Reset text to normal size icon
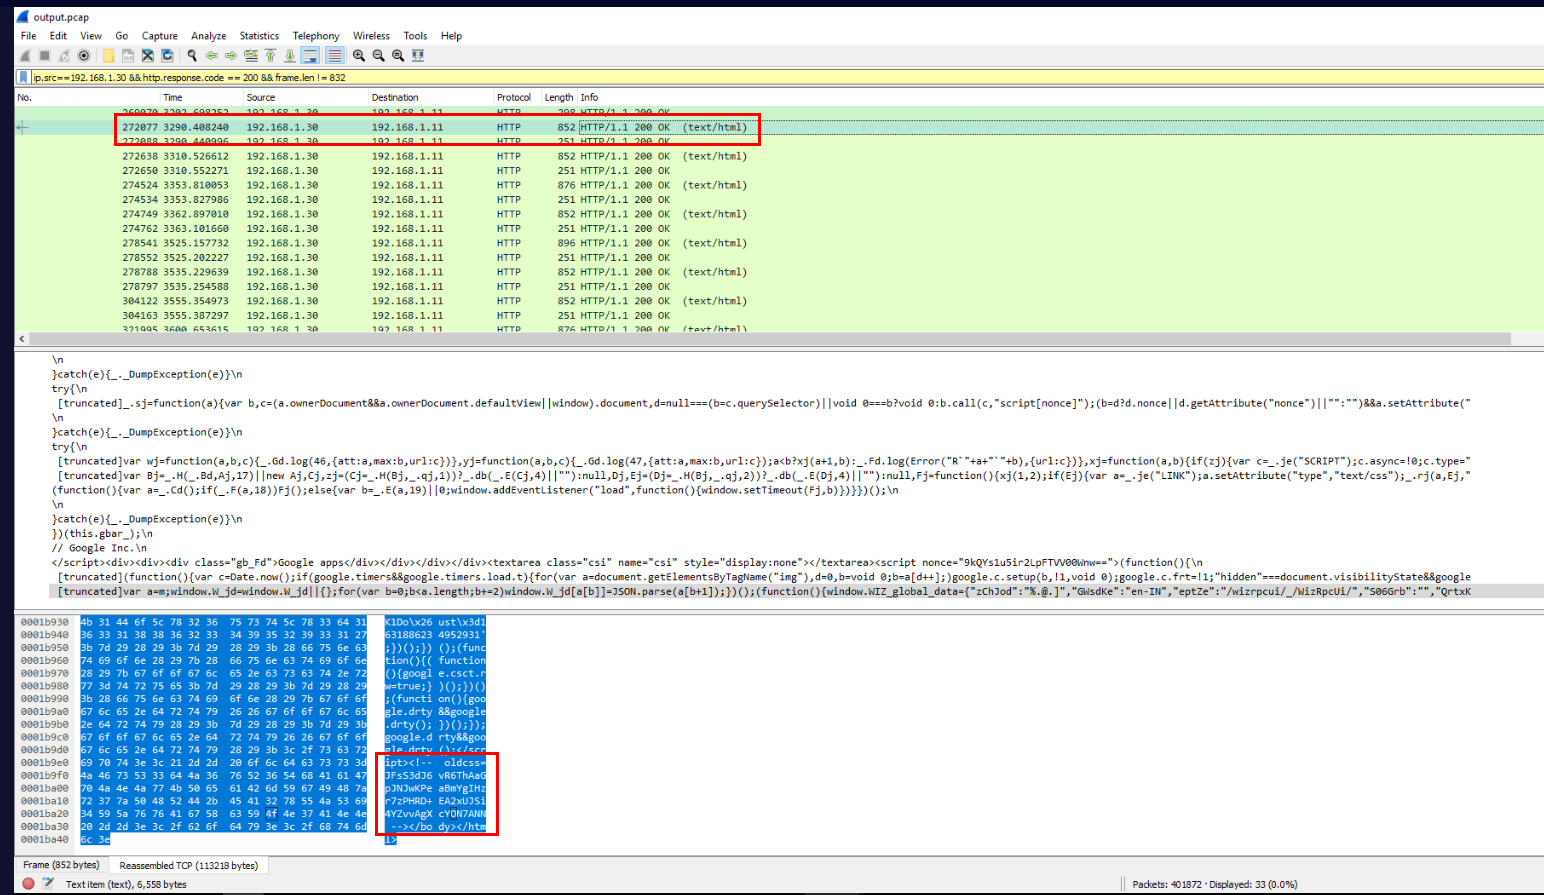Image resolution: width=1544 pixels, height=895 pixels. pos(398,56)
